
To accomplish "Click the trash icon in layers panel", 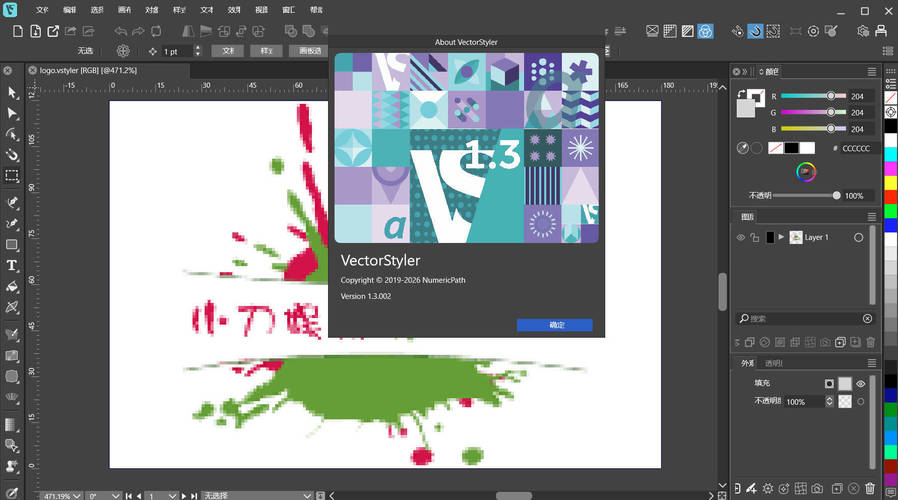I will point(870,342).
